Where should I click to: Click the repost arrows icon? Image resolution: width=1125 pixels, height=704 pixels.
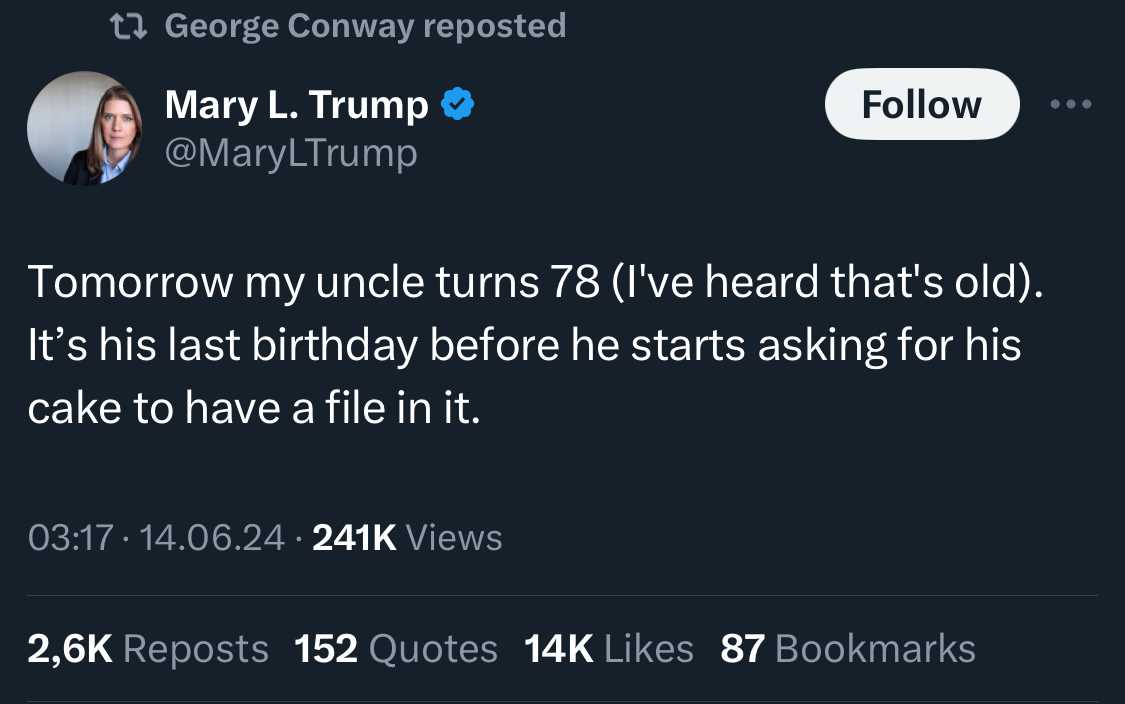coord(128,27)
